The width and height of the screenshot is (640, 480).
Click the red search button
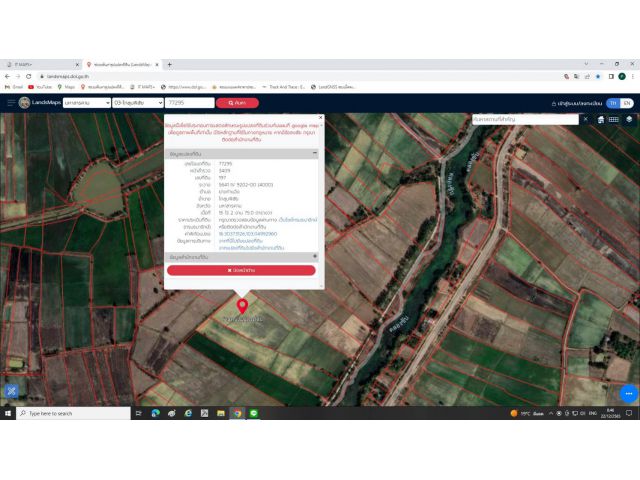[x=237, y=103]
